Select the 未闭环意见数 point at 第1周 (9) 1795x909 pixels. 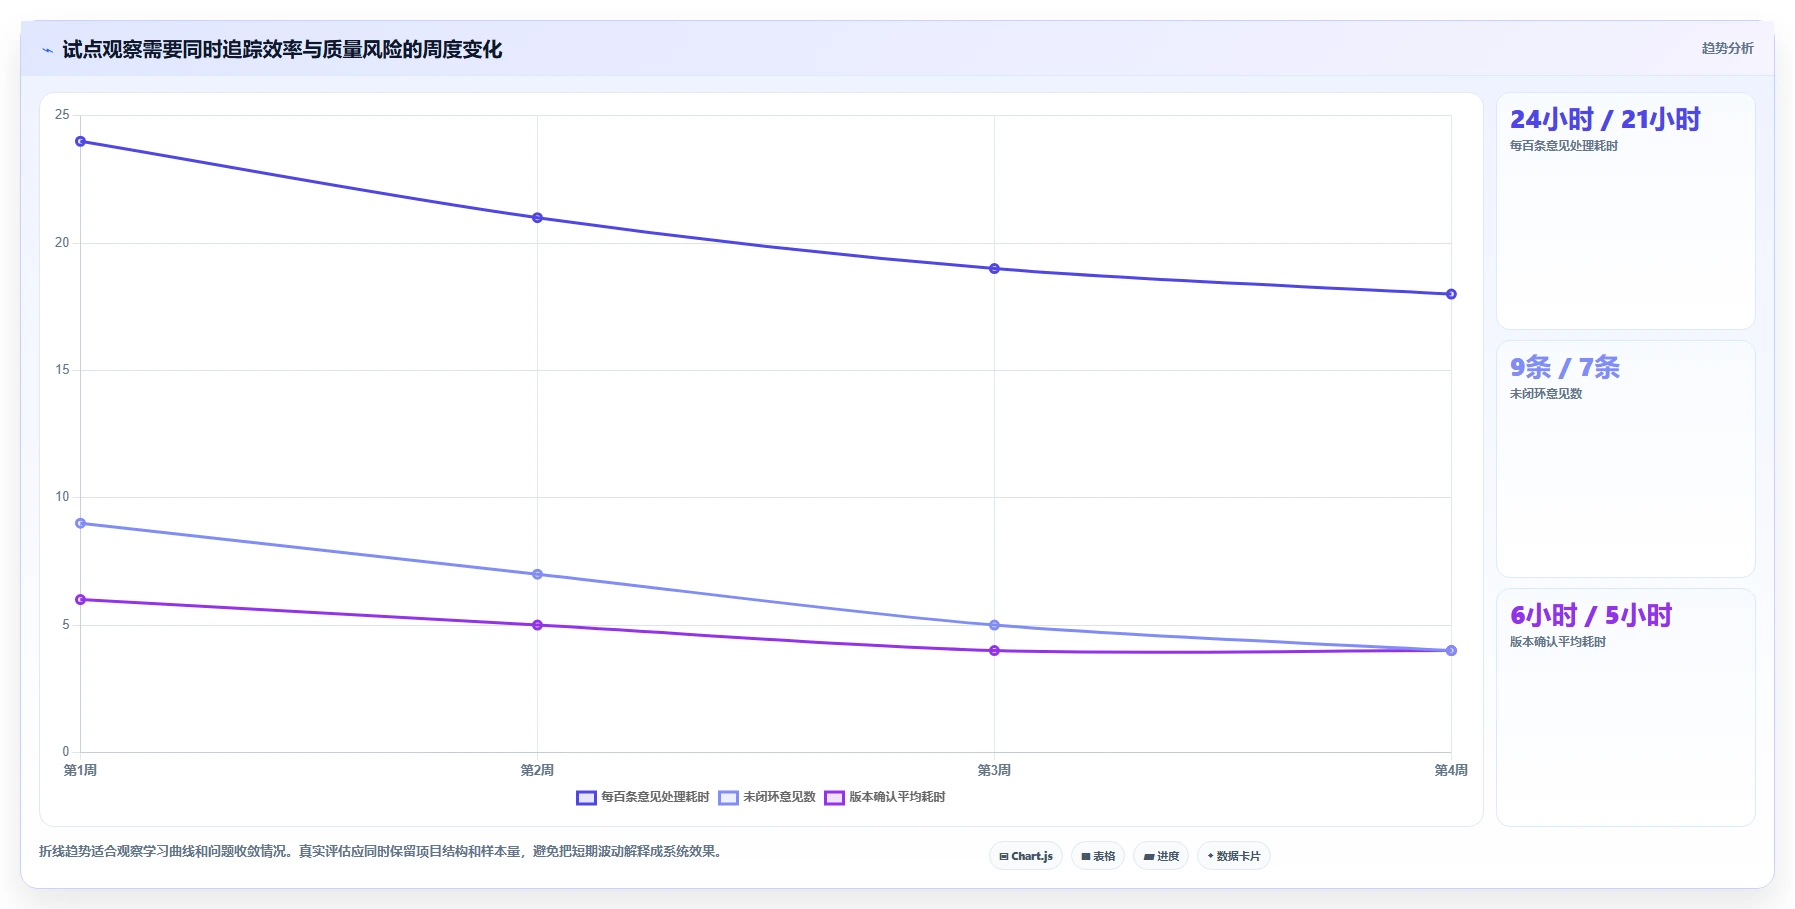[80, 523]
